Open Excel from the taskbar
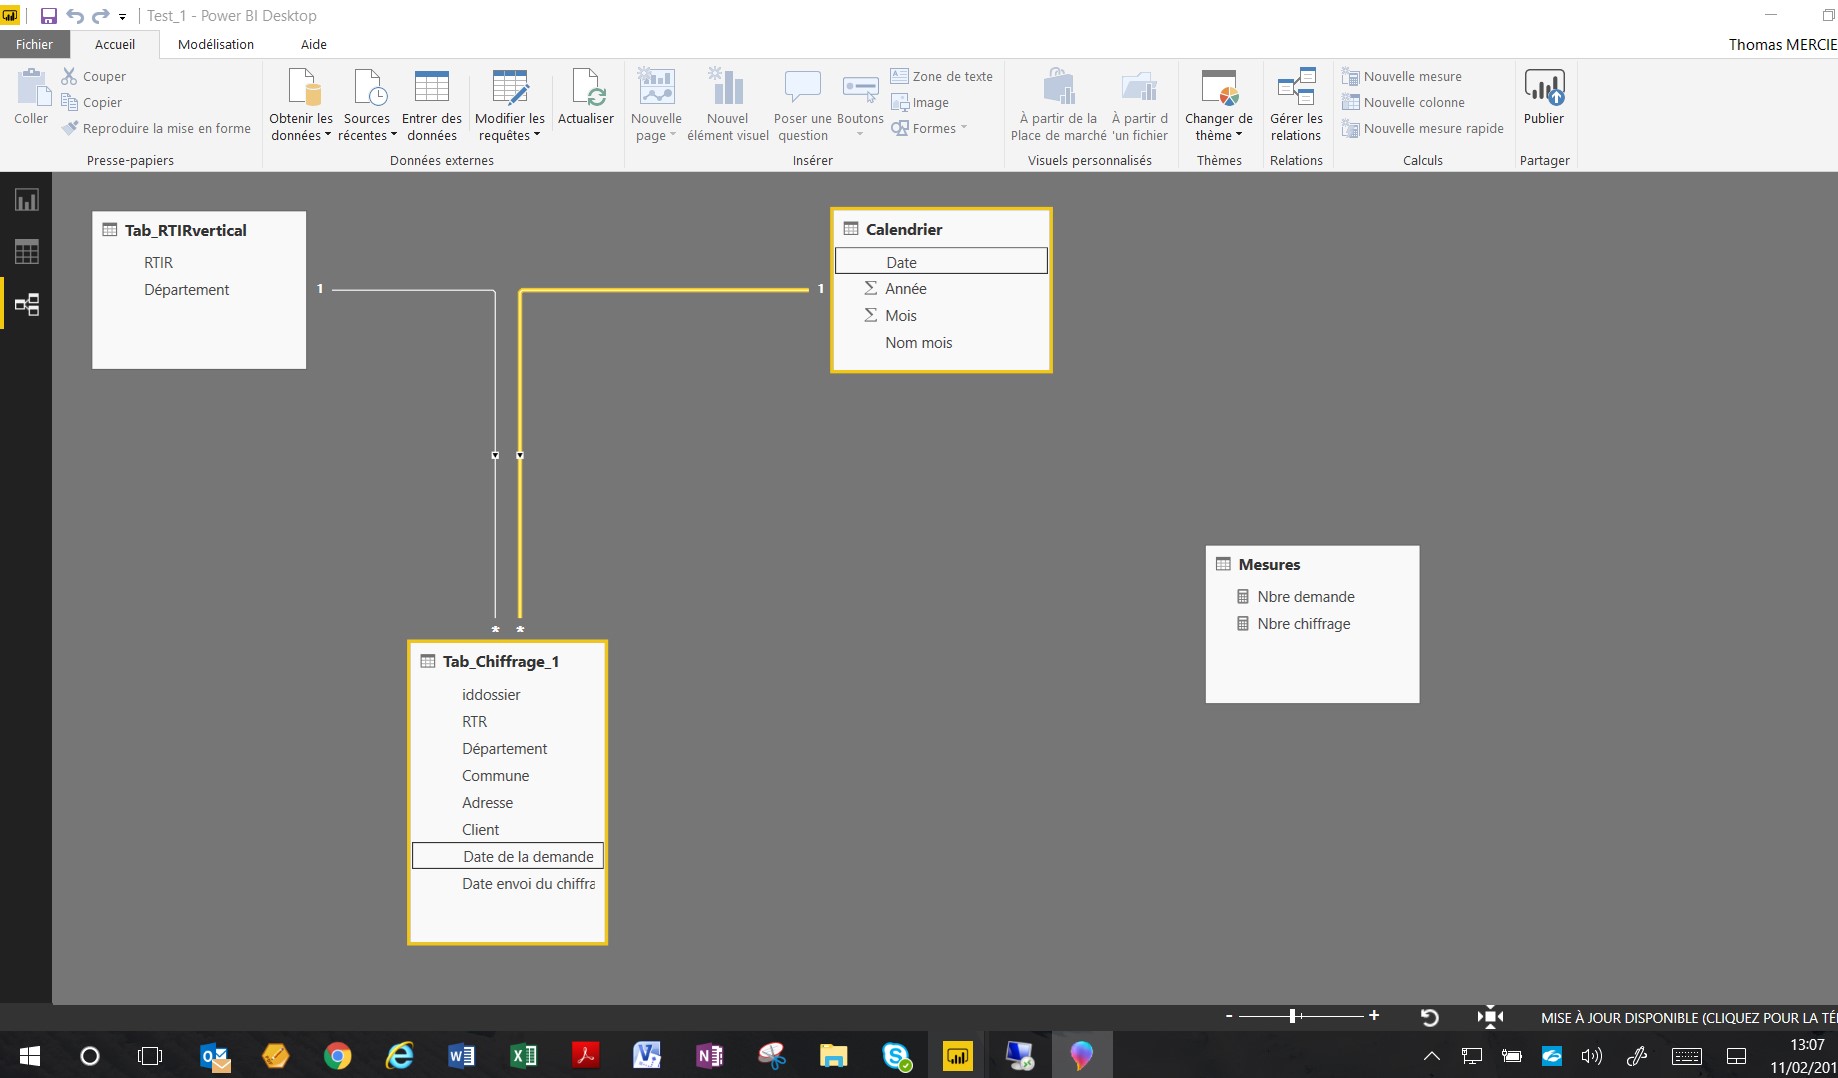1838x1078 pixels. [x=523, y=1055]
